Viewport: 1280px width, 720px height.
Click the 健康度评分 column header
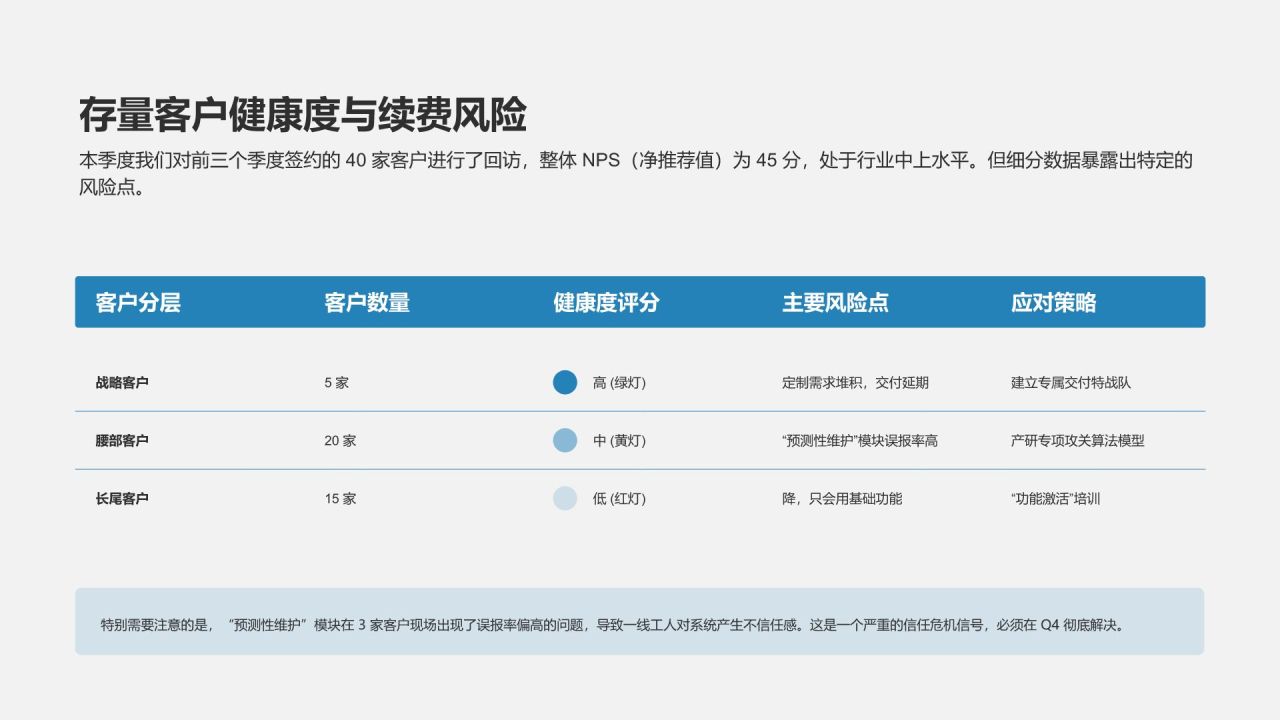click(x=606, y=302)
